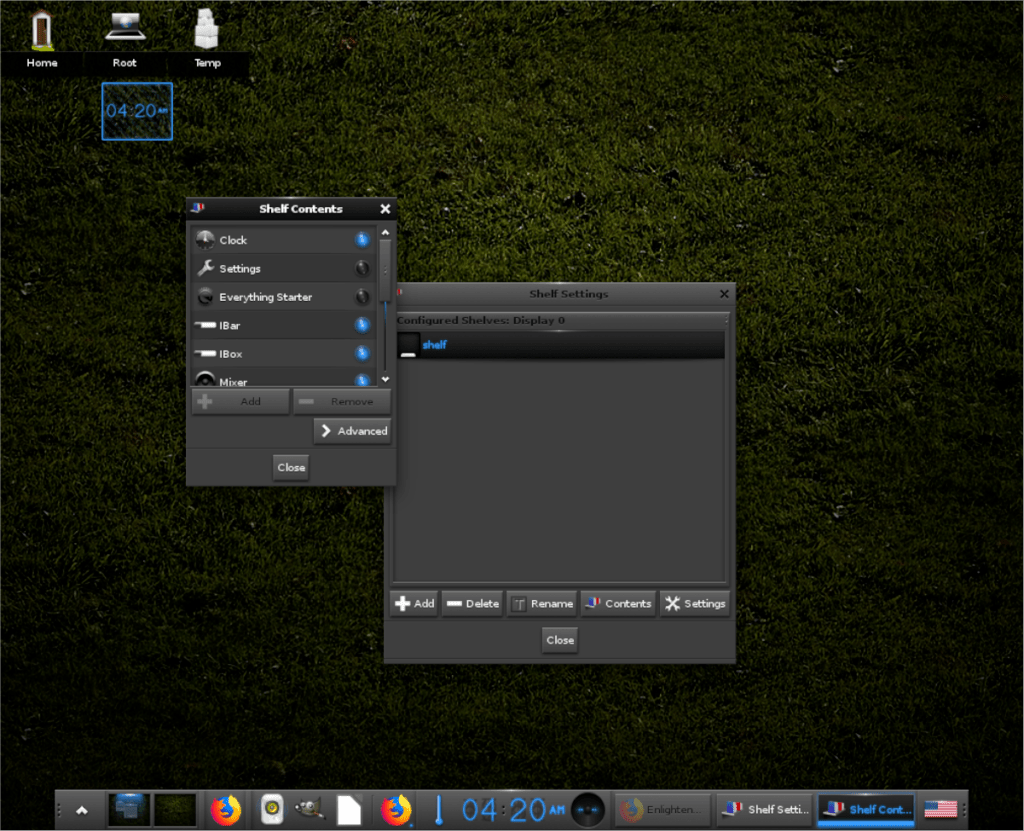The width and height of the screenshot is (1024, 831).
Task: Toggle the Clock gadget on or off
Action: pos(361,239)
